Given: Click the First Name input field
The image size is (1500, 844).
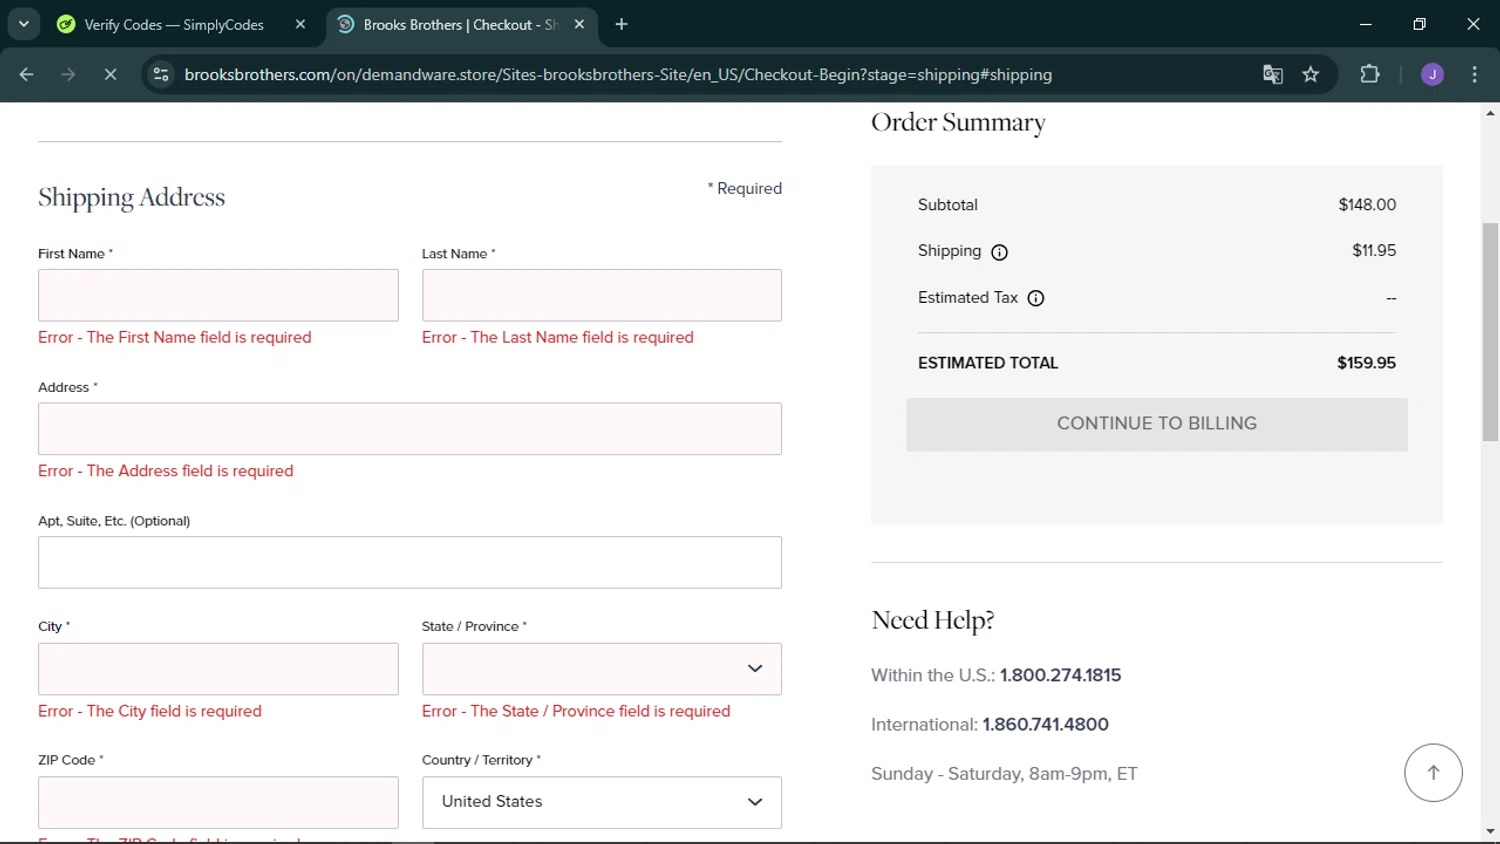Looking at the screenshot, I should pyautogui.click(x=218, y=295).
